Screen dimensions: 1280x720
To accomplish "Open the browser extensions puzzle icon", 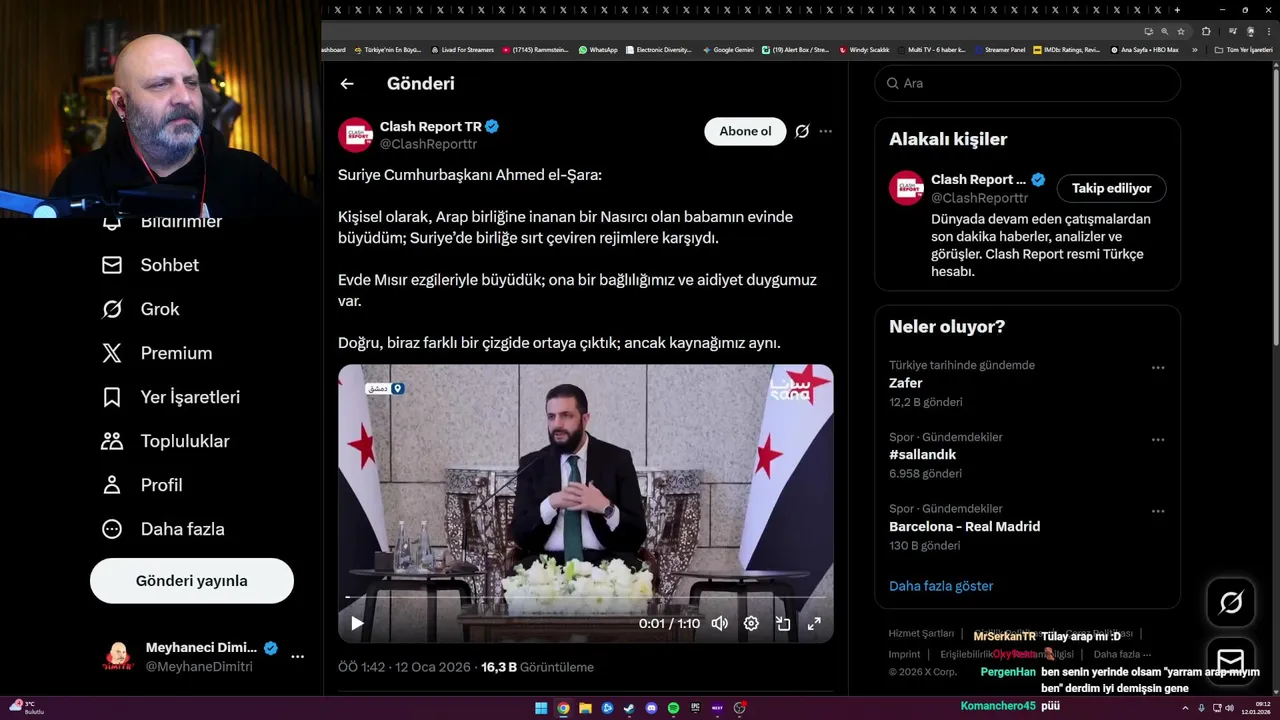I will point(1205,31).
